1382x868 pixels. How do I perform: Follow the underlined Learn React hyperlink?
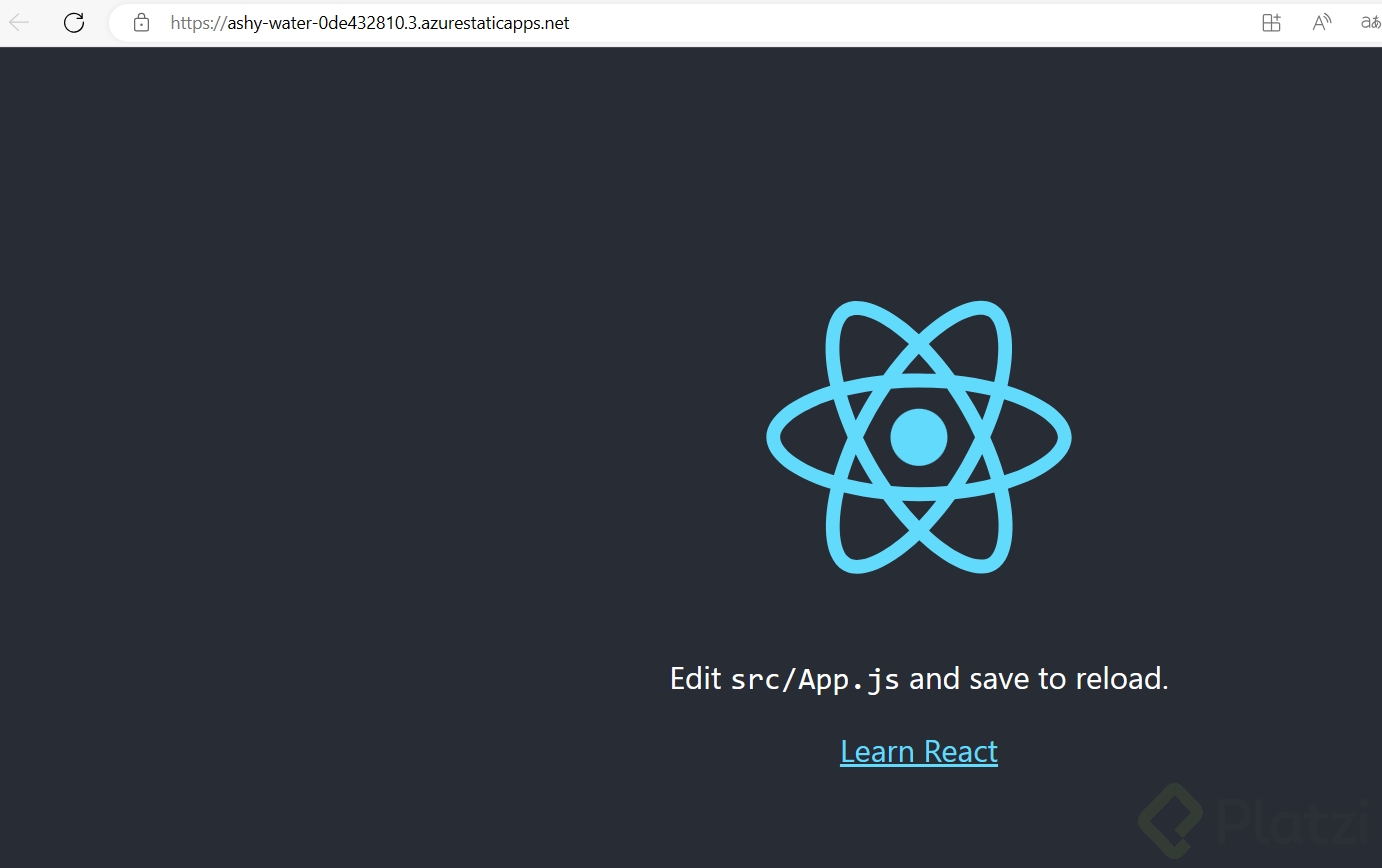click(x=918, y=751)
